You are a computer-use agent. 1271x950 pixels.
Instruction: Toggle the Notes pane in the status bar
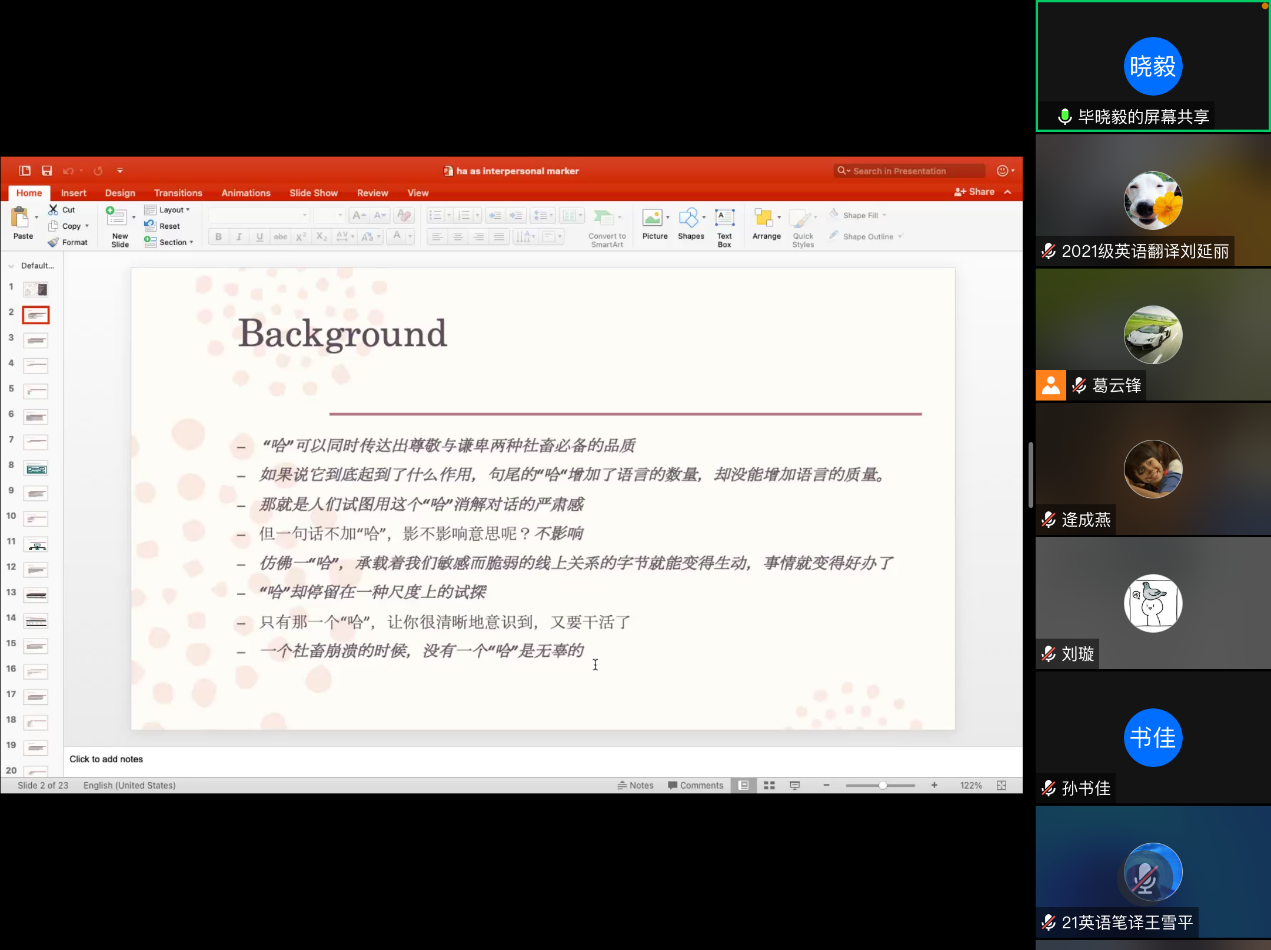click(636, 785)
